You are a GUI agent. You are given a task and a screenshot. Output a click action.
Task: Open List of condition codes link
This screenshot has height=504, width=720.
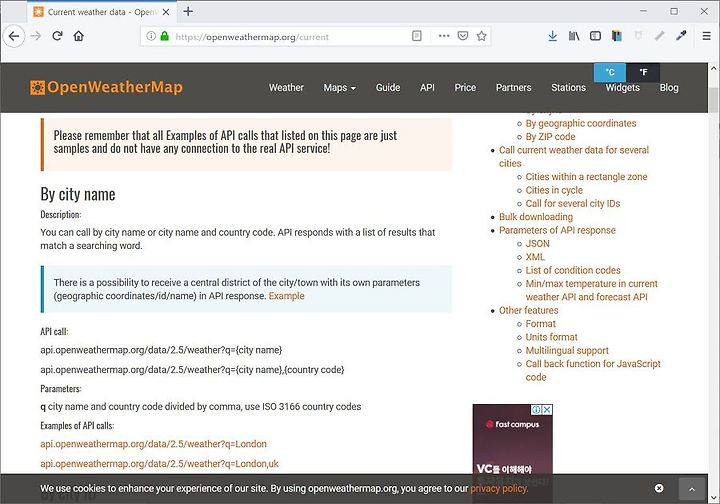tap(573, 270)
